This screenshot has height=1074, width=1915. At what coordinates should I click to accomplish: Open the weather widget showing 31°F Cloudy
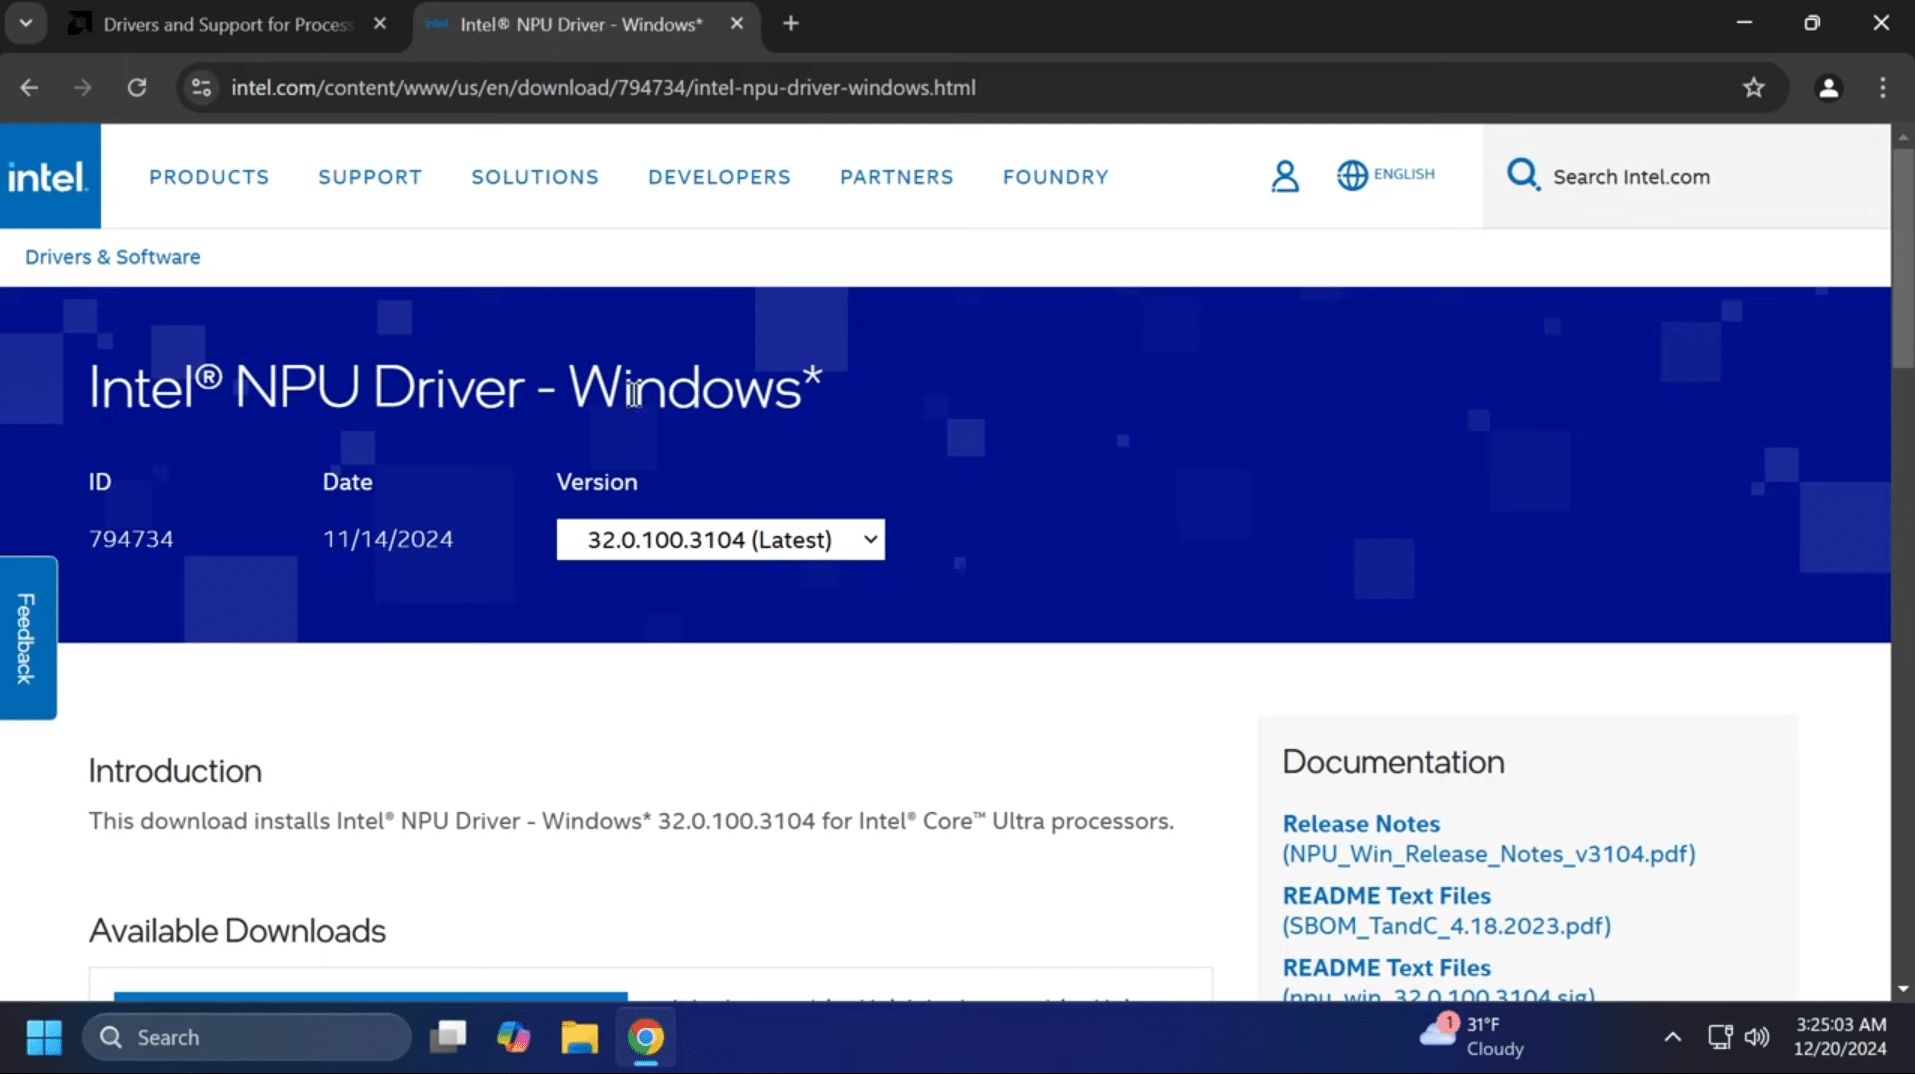[1472, 1037]
